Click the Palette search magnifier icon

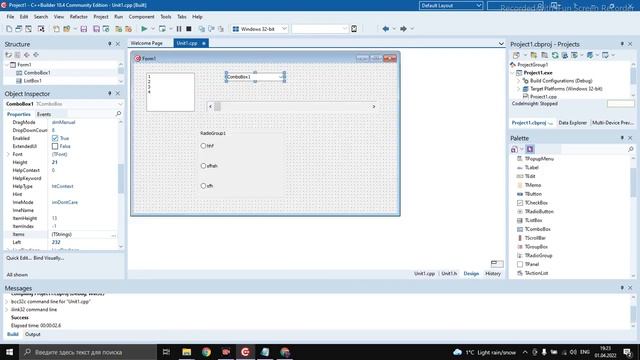631,149
